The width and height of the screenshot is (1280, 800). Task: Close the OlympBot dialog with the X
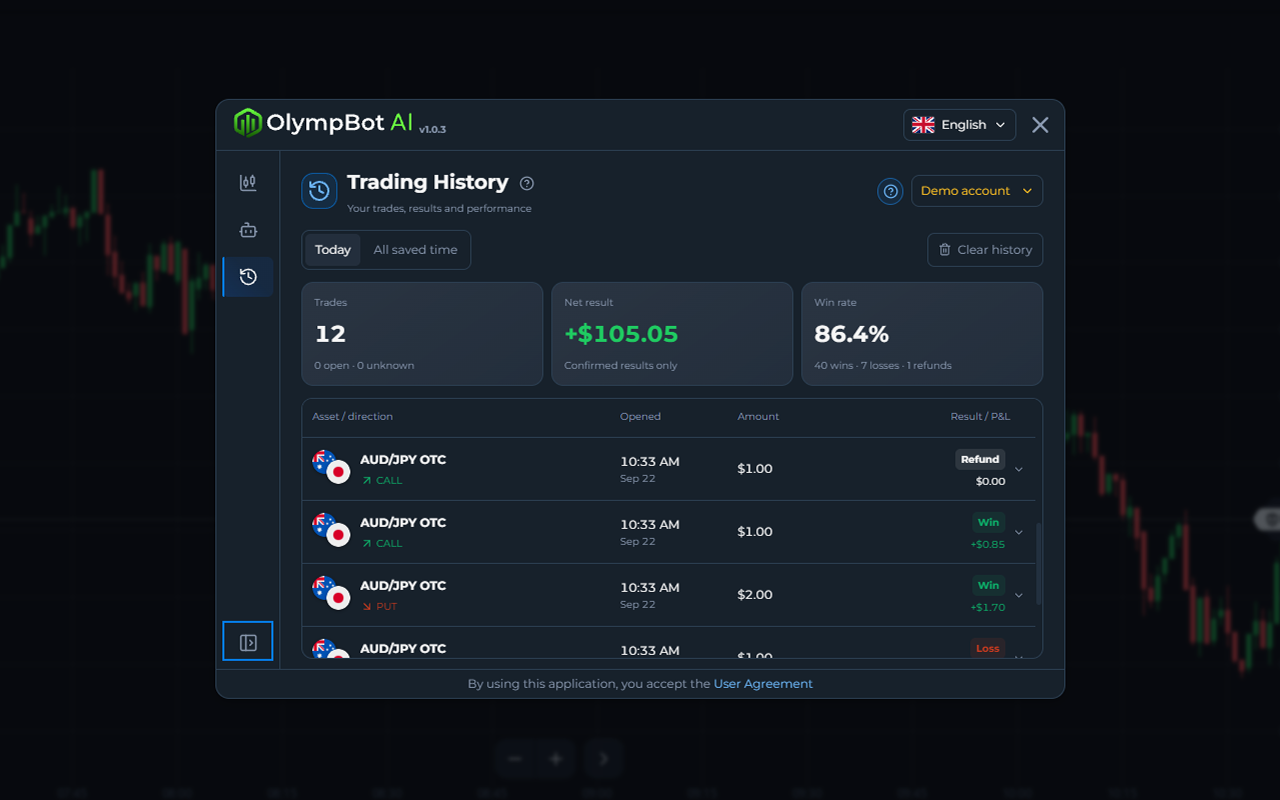pos(1040,125)
